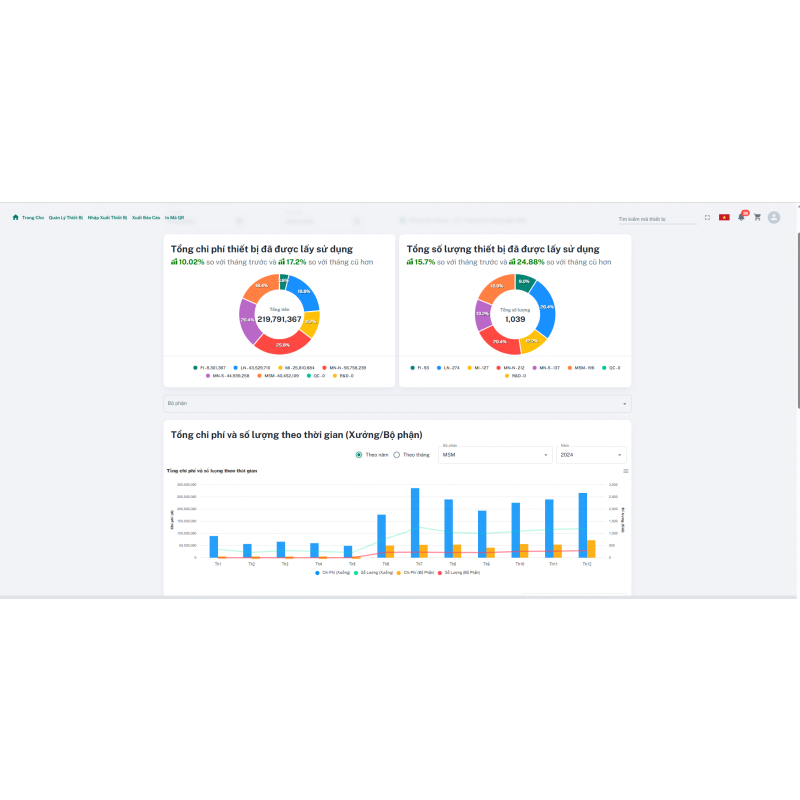Click the 10.02% cost change indicator

(x=188, y=262)
